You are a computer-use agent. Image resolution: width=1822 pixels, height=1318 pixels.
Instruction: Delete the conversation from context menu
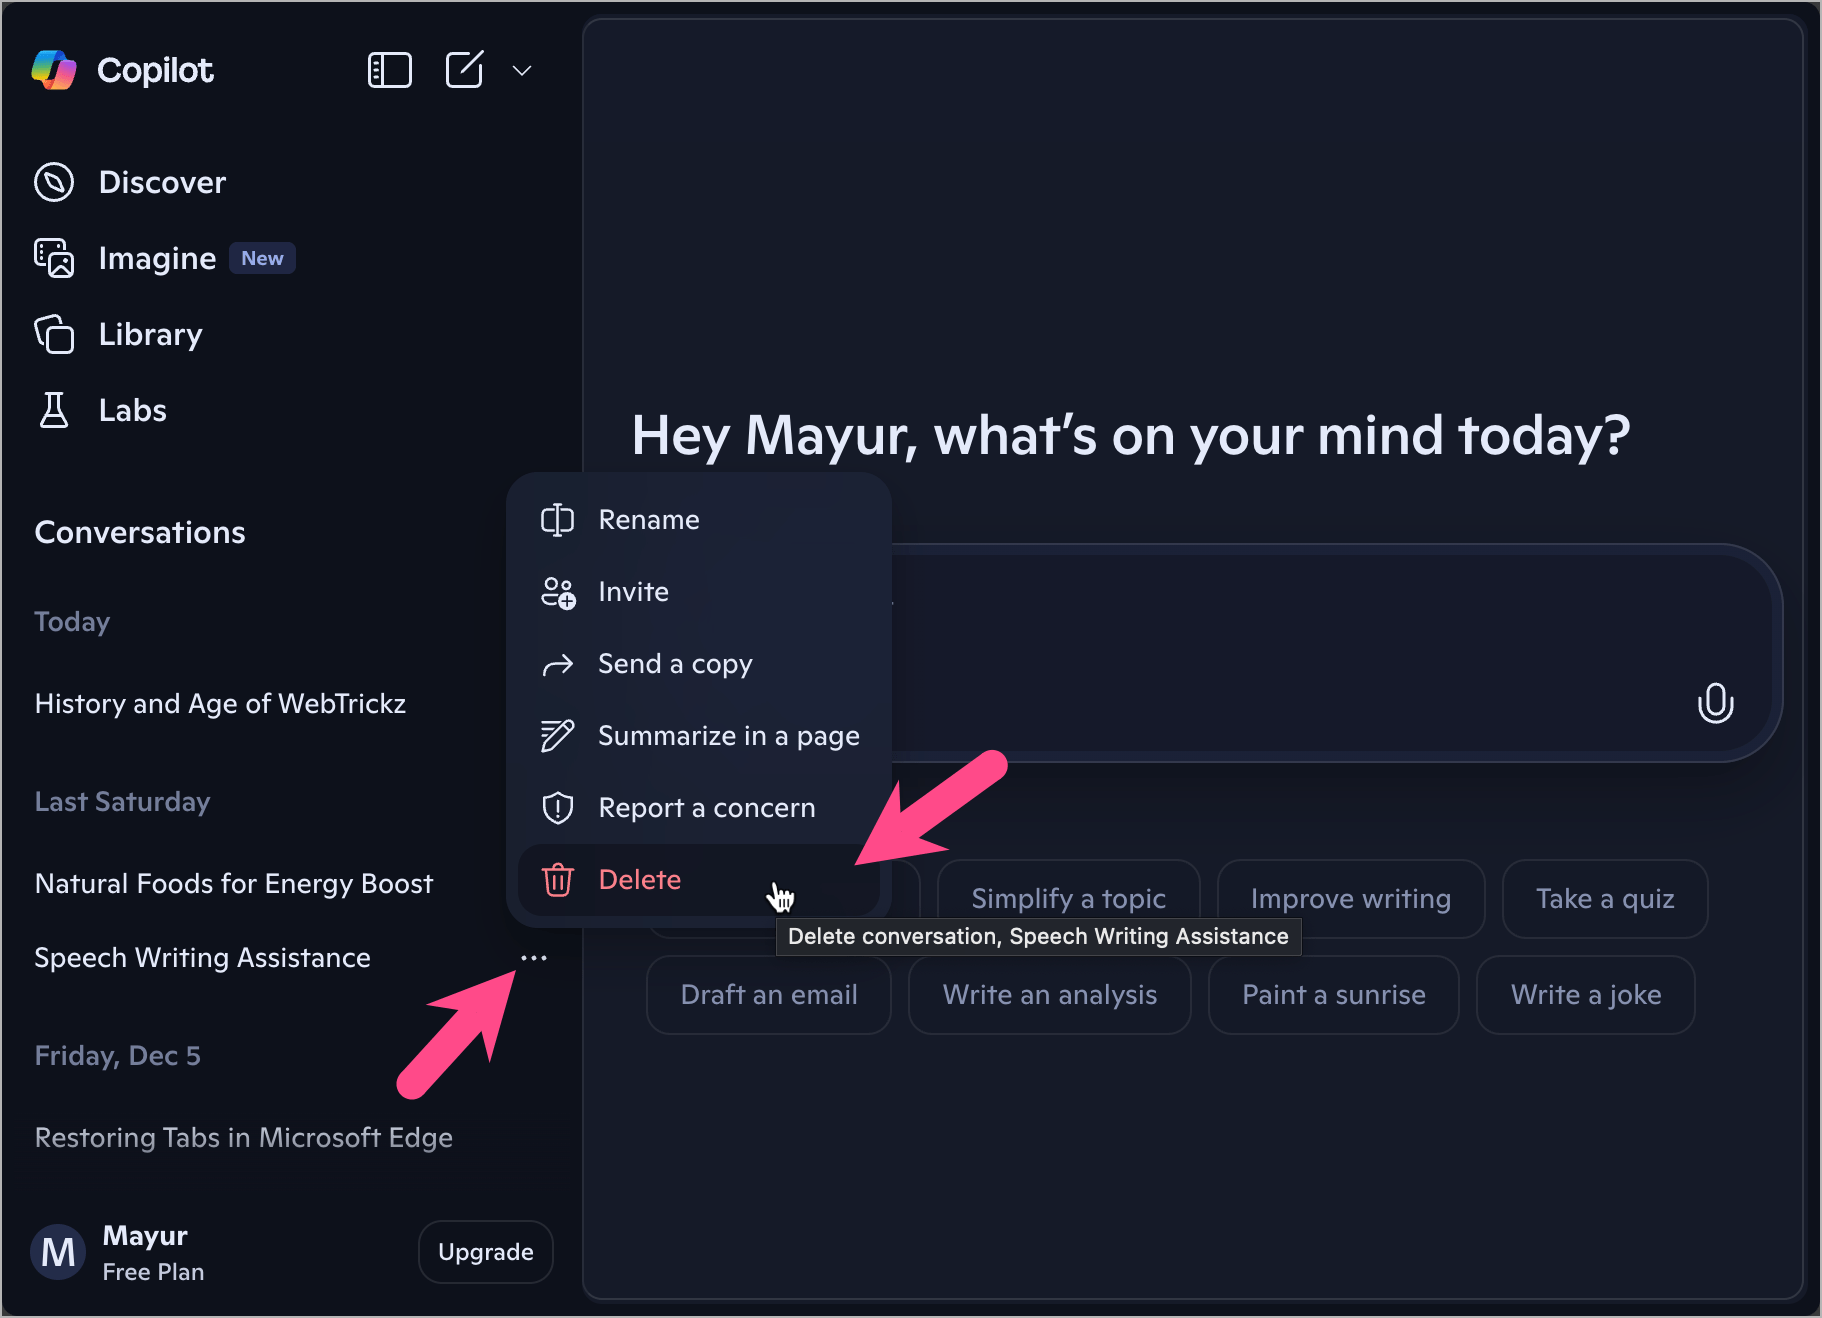[639, 880]
